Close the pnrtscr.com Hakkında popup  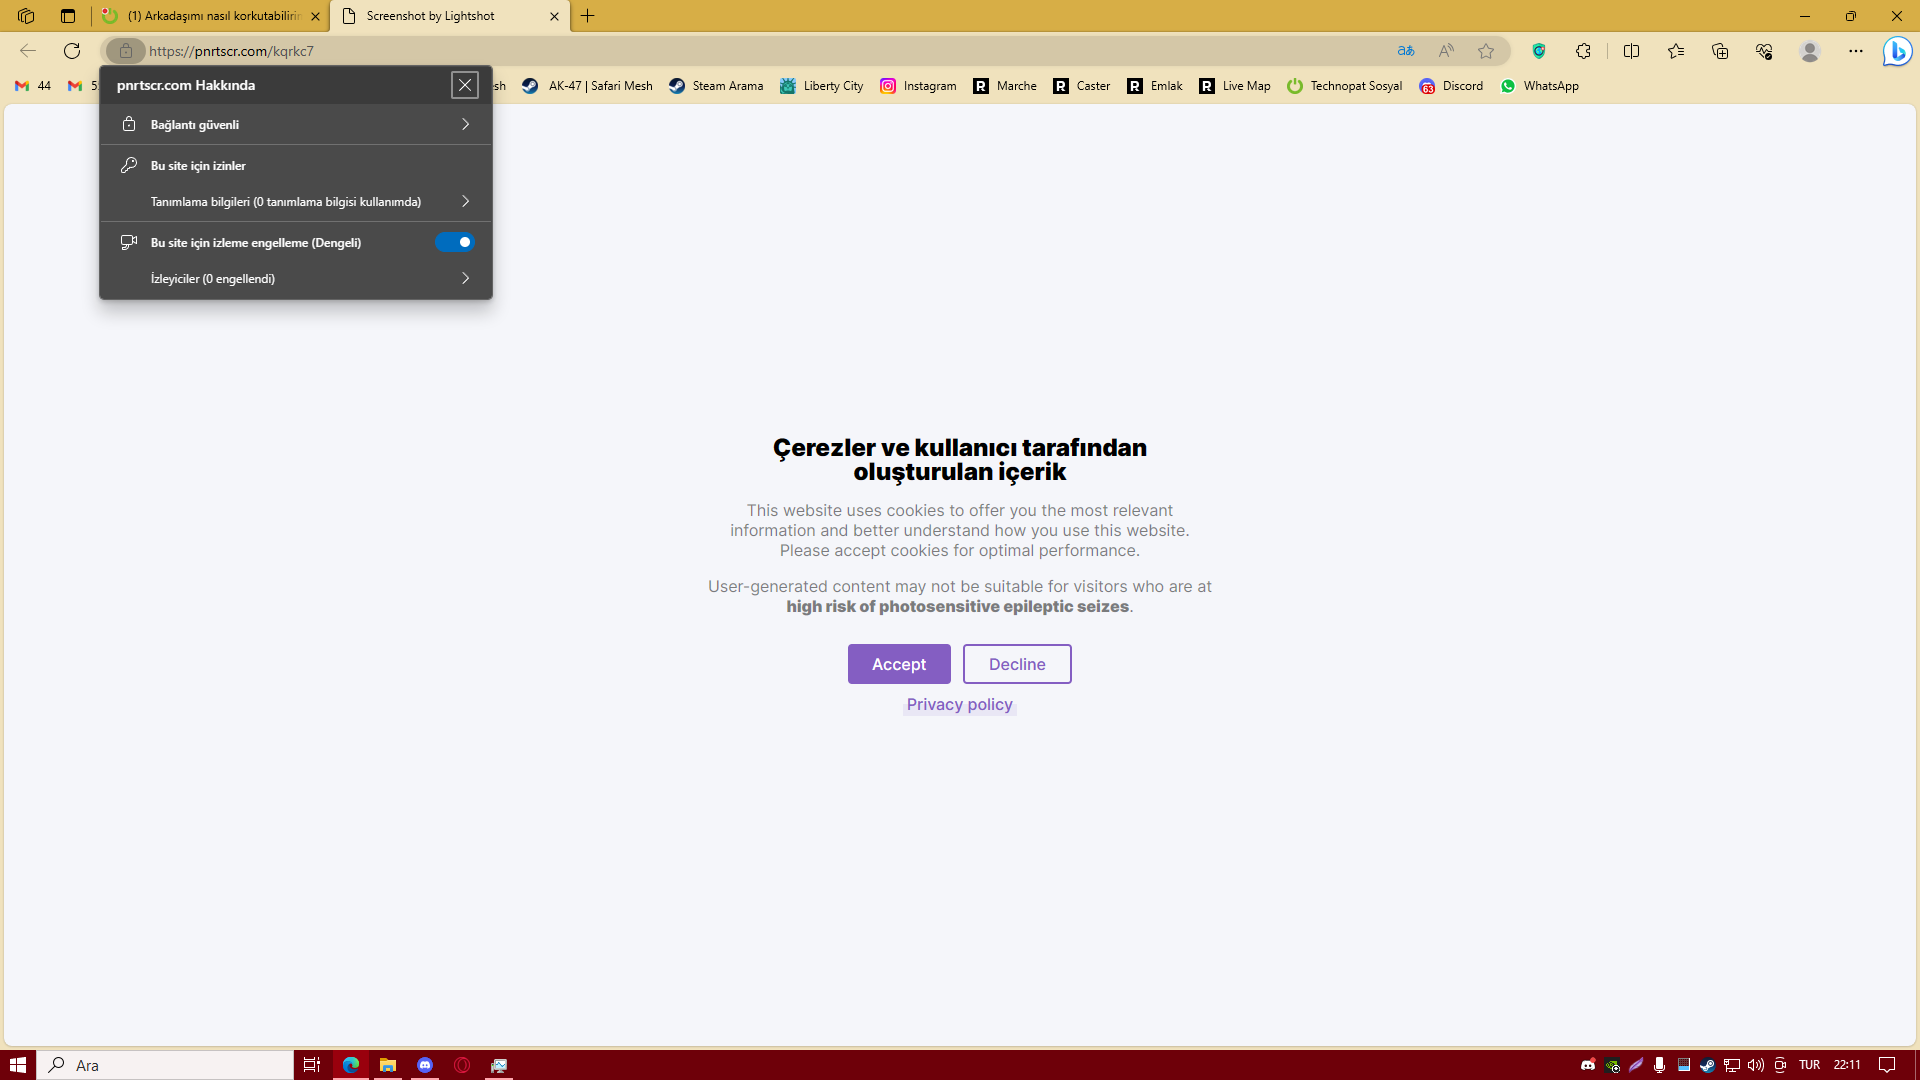point(465,85)
